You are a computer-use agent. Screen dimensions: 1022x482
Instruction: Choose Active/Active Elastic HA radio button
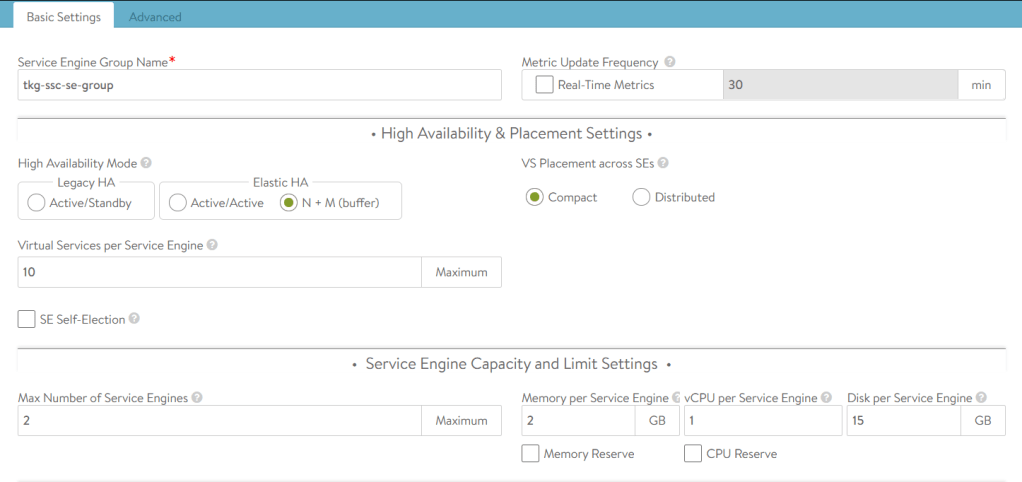pyautogui.click(x=178, y=203)
